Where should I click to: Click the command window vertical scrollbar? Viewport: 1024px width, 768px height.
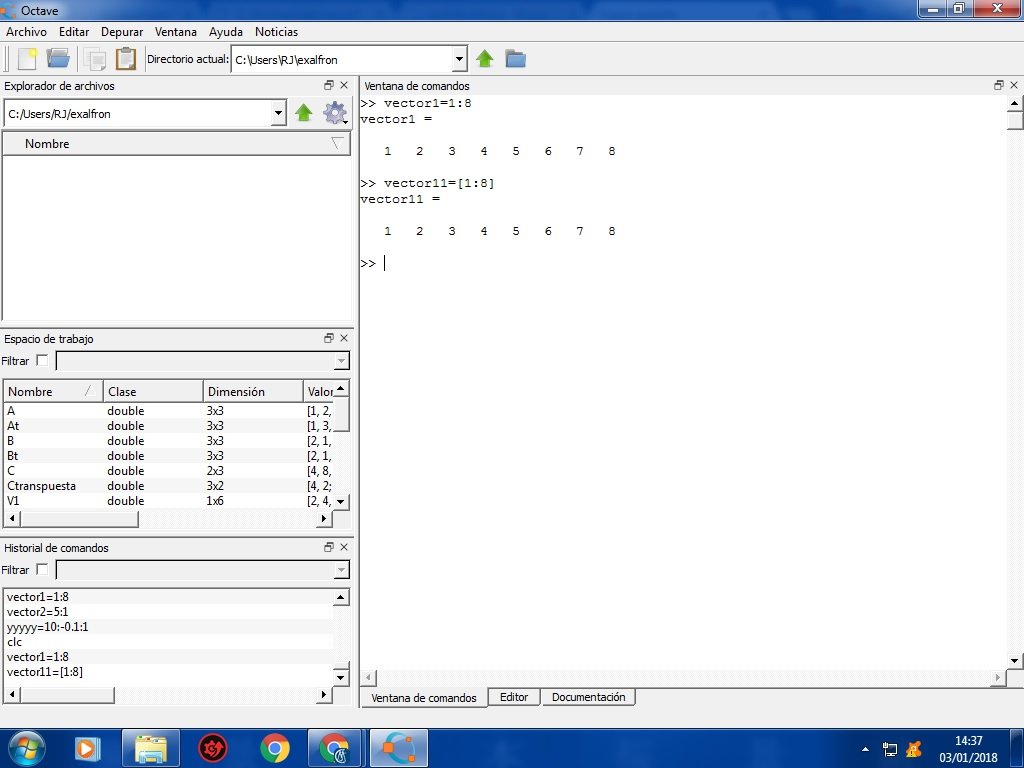pyautogui.click(x=1013, y=120)
